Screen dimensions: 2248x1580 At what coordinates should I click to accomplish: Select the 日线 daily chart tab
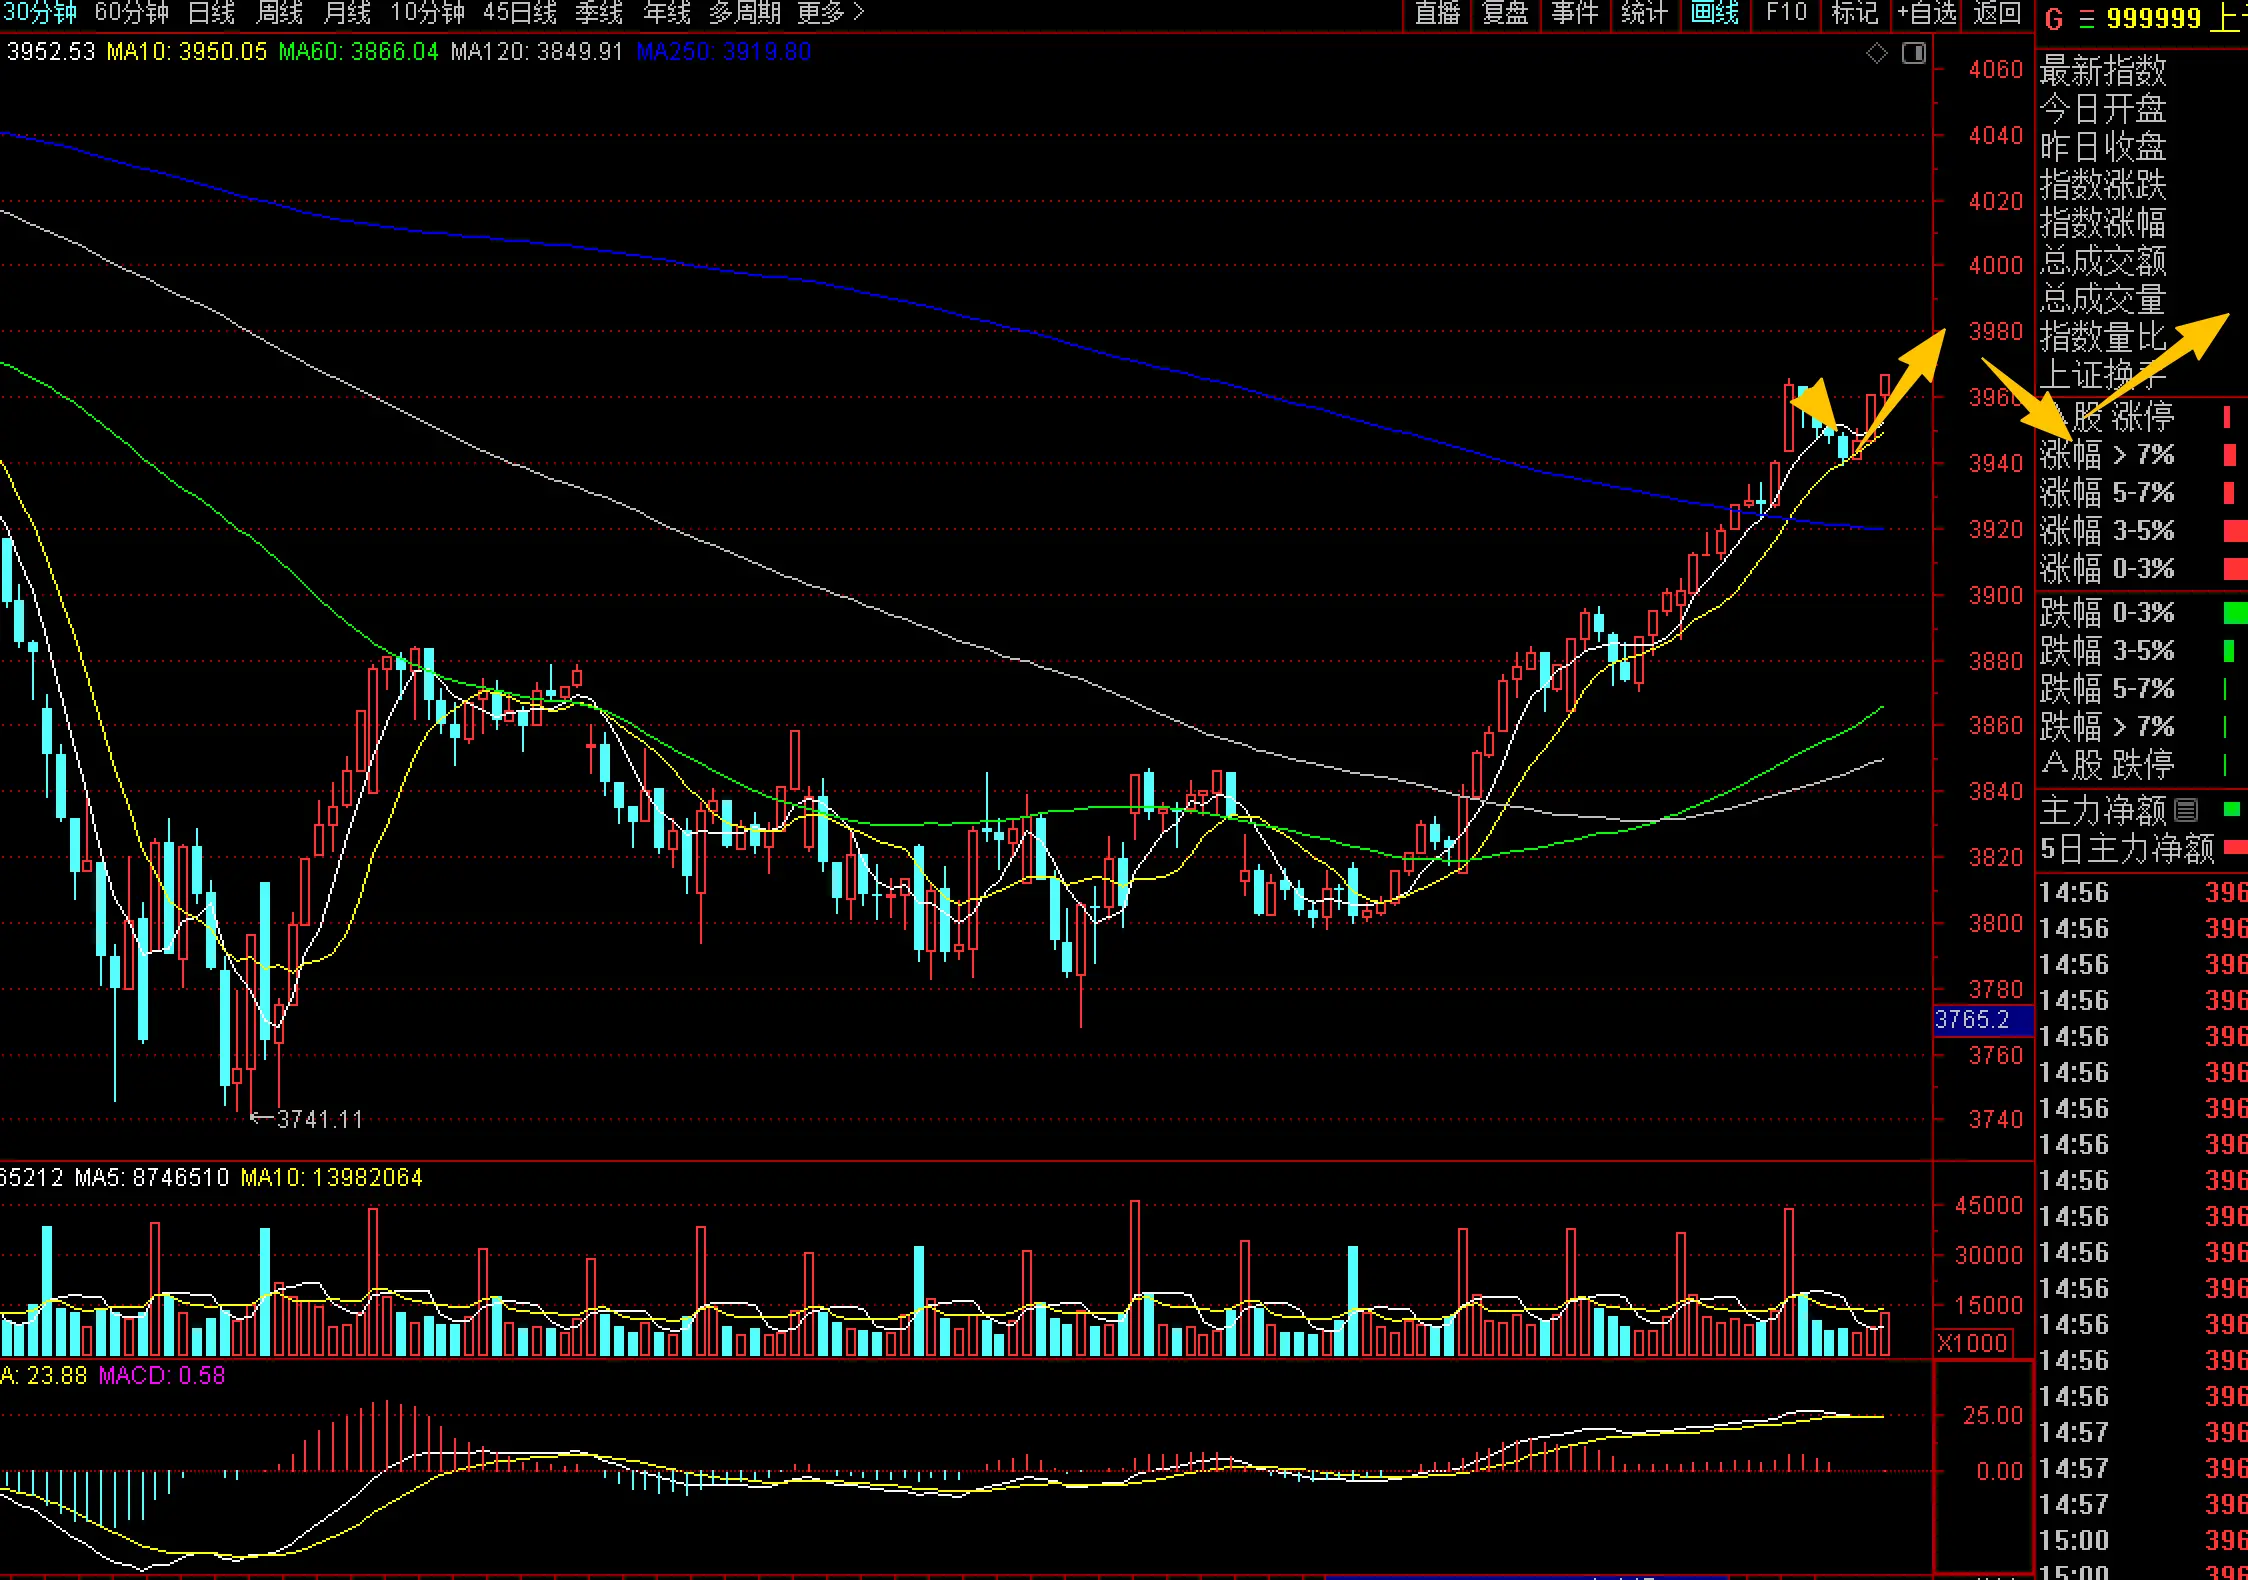tap(212, 14)
